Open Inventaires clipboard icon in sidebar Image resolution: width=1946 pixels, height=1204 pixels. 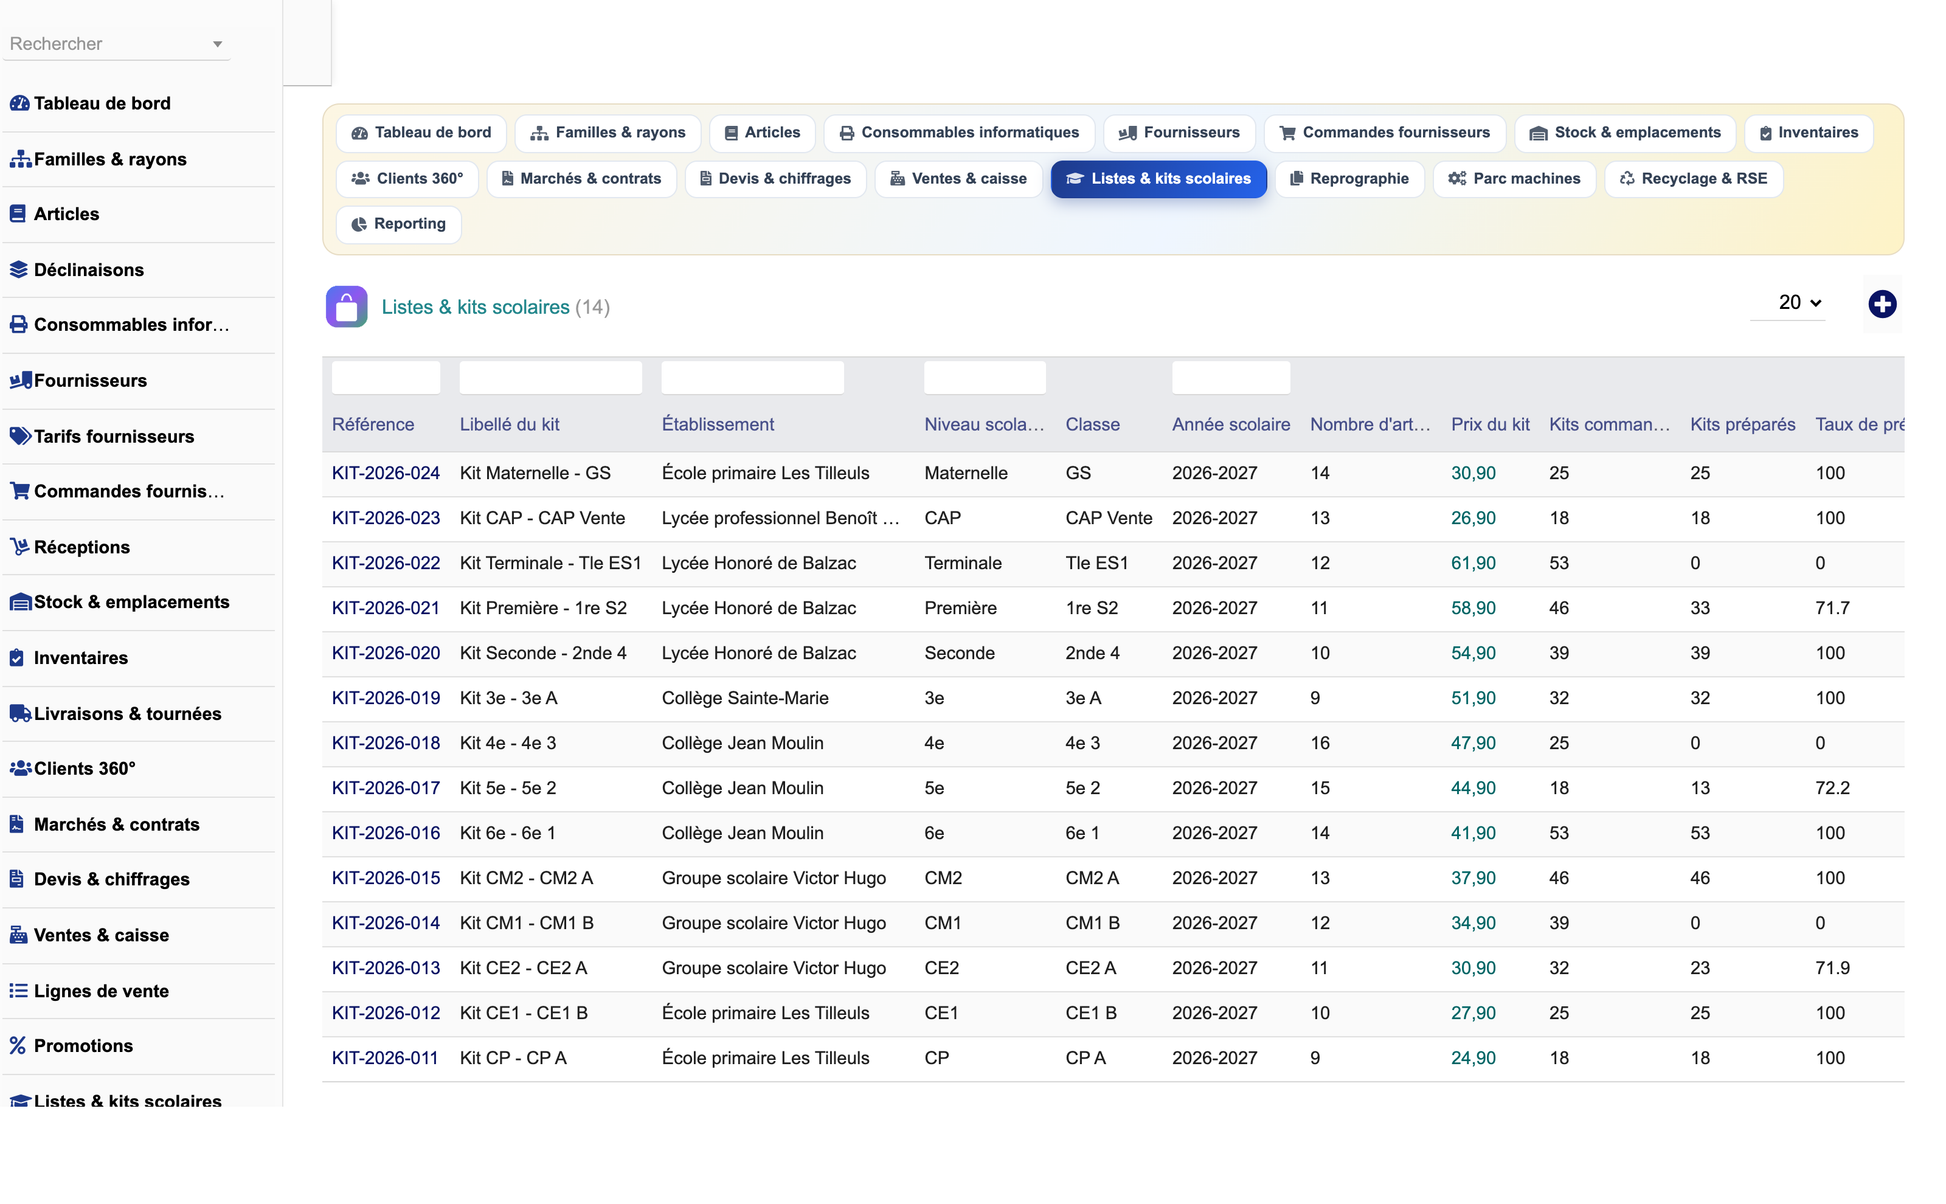pyautogui.click(x=17, y=658)
